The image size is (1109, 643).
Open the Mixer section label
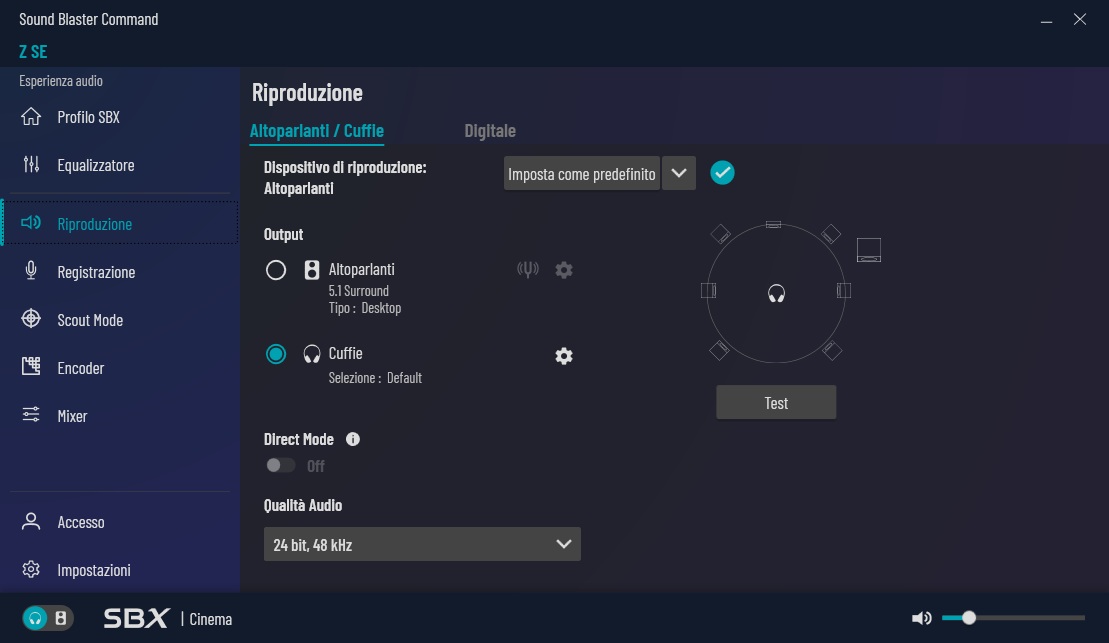pos(72,416)
